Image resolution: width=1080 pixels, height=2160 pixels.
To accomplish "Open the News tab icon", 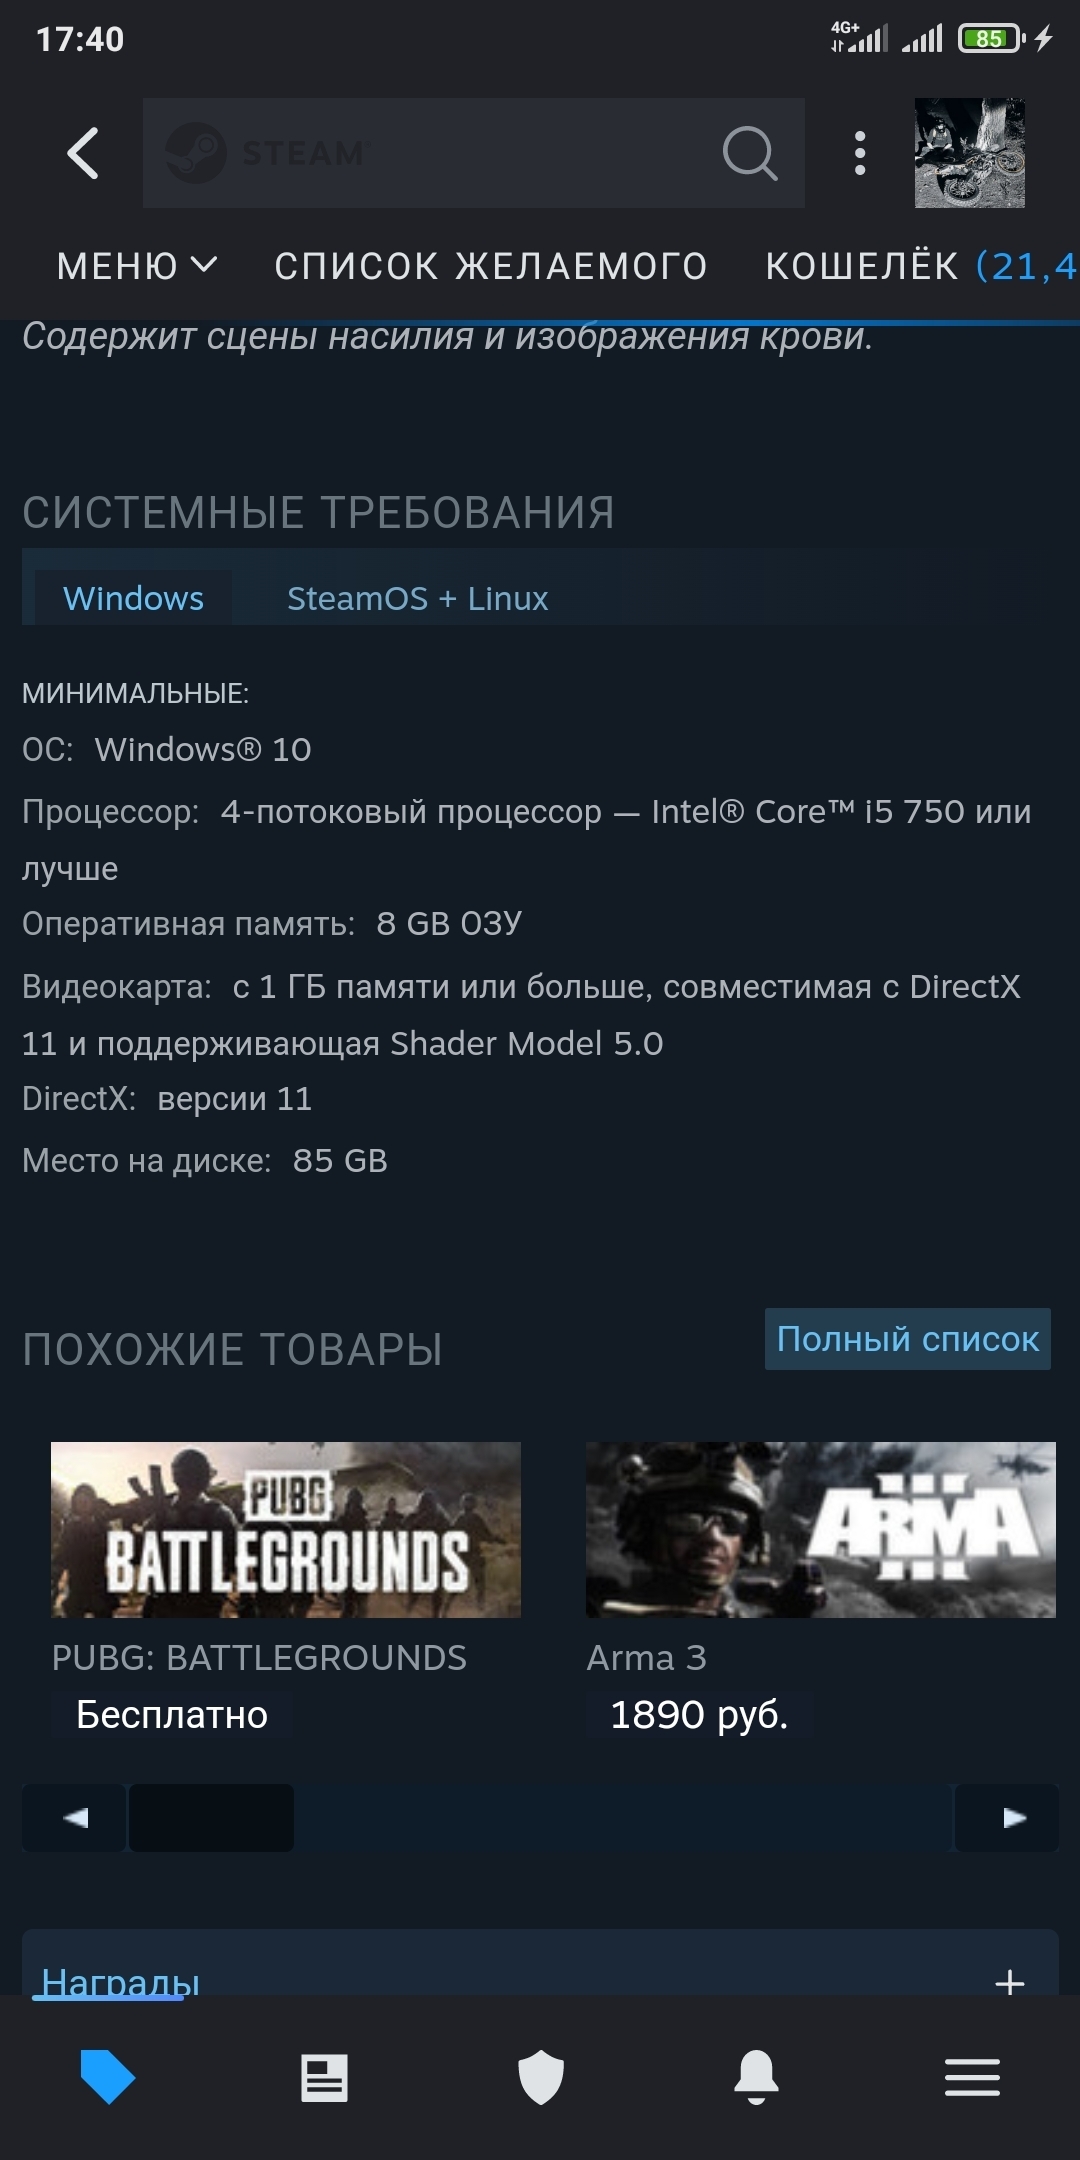I will pos(324,2078).
